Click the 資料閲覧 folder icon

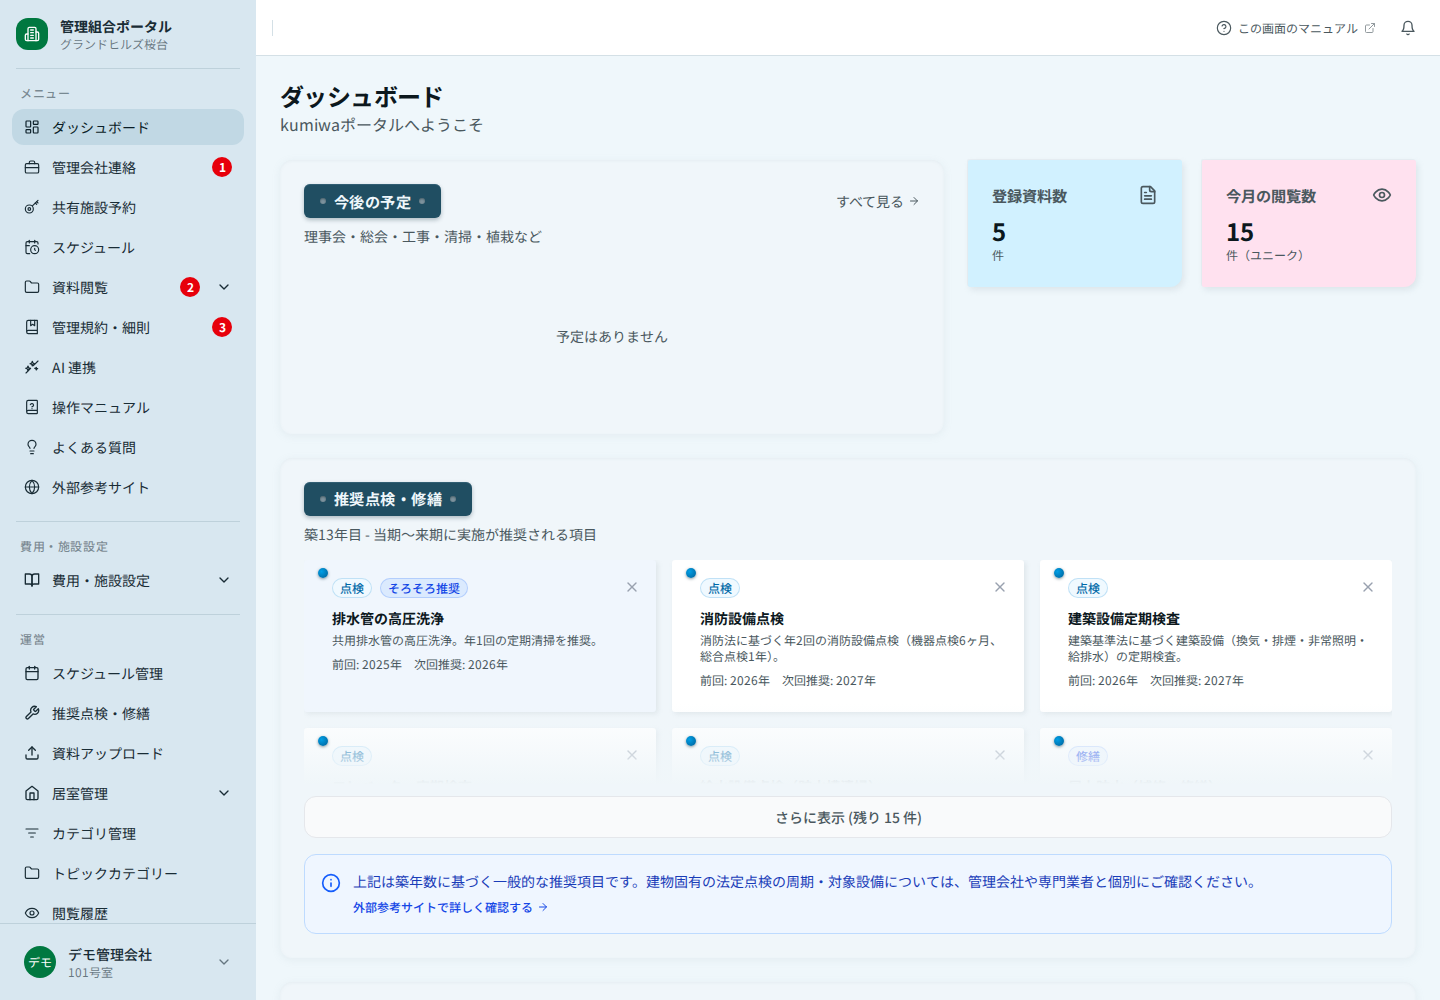tap(32, 287)
